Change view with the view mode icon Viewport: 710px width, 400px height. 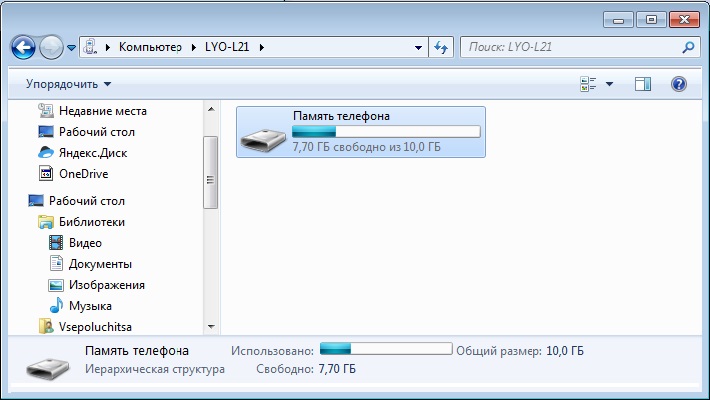(588, 84)
